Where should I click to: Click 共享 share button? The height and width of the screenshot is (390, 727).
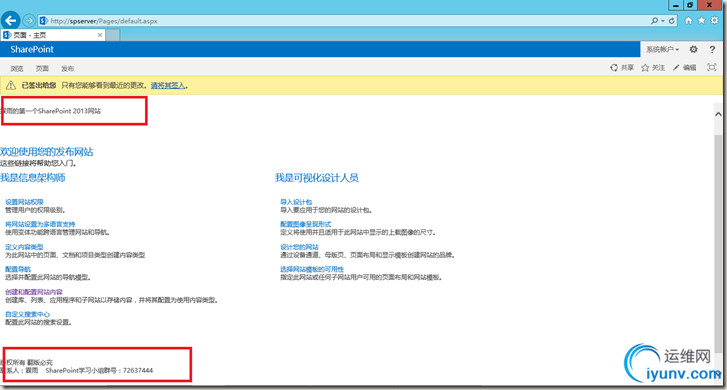click(622, 68)
